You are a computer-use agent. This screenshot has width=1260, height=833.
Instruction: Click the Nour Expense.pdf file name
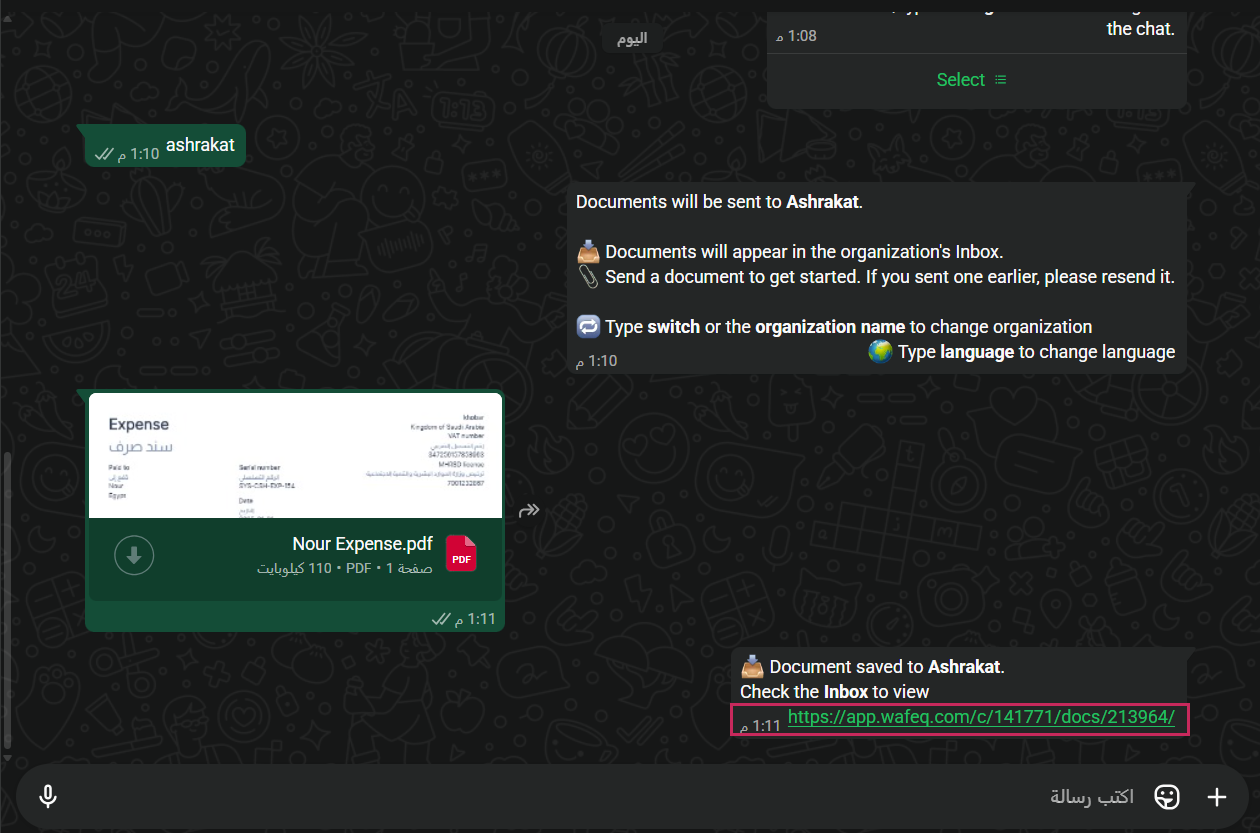362,544
